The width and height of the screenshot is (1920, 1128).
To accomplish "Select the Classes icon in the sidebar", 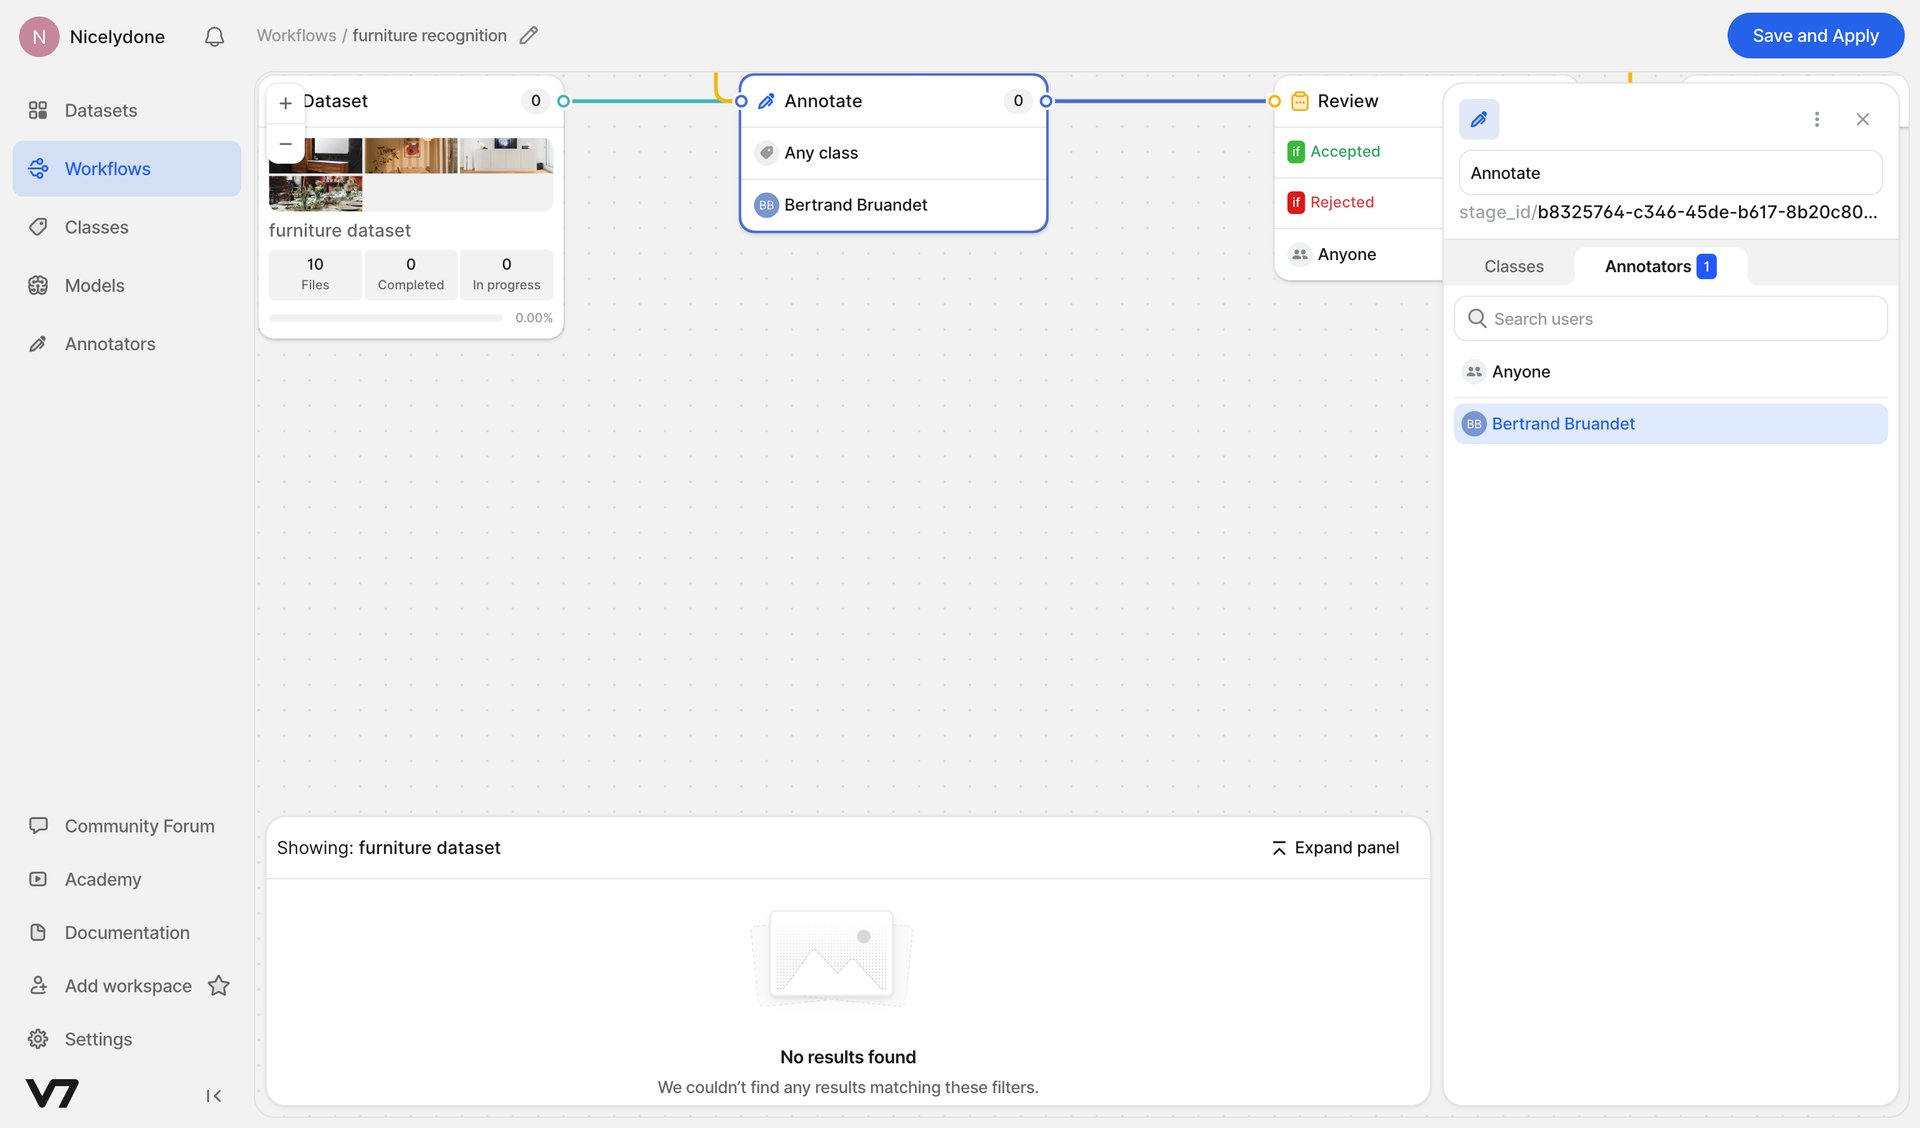I will pyautogui.click(x=38, y=227).
